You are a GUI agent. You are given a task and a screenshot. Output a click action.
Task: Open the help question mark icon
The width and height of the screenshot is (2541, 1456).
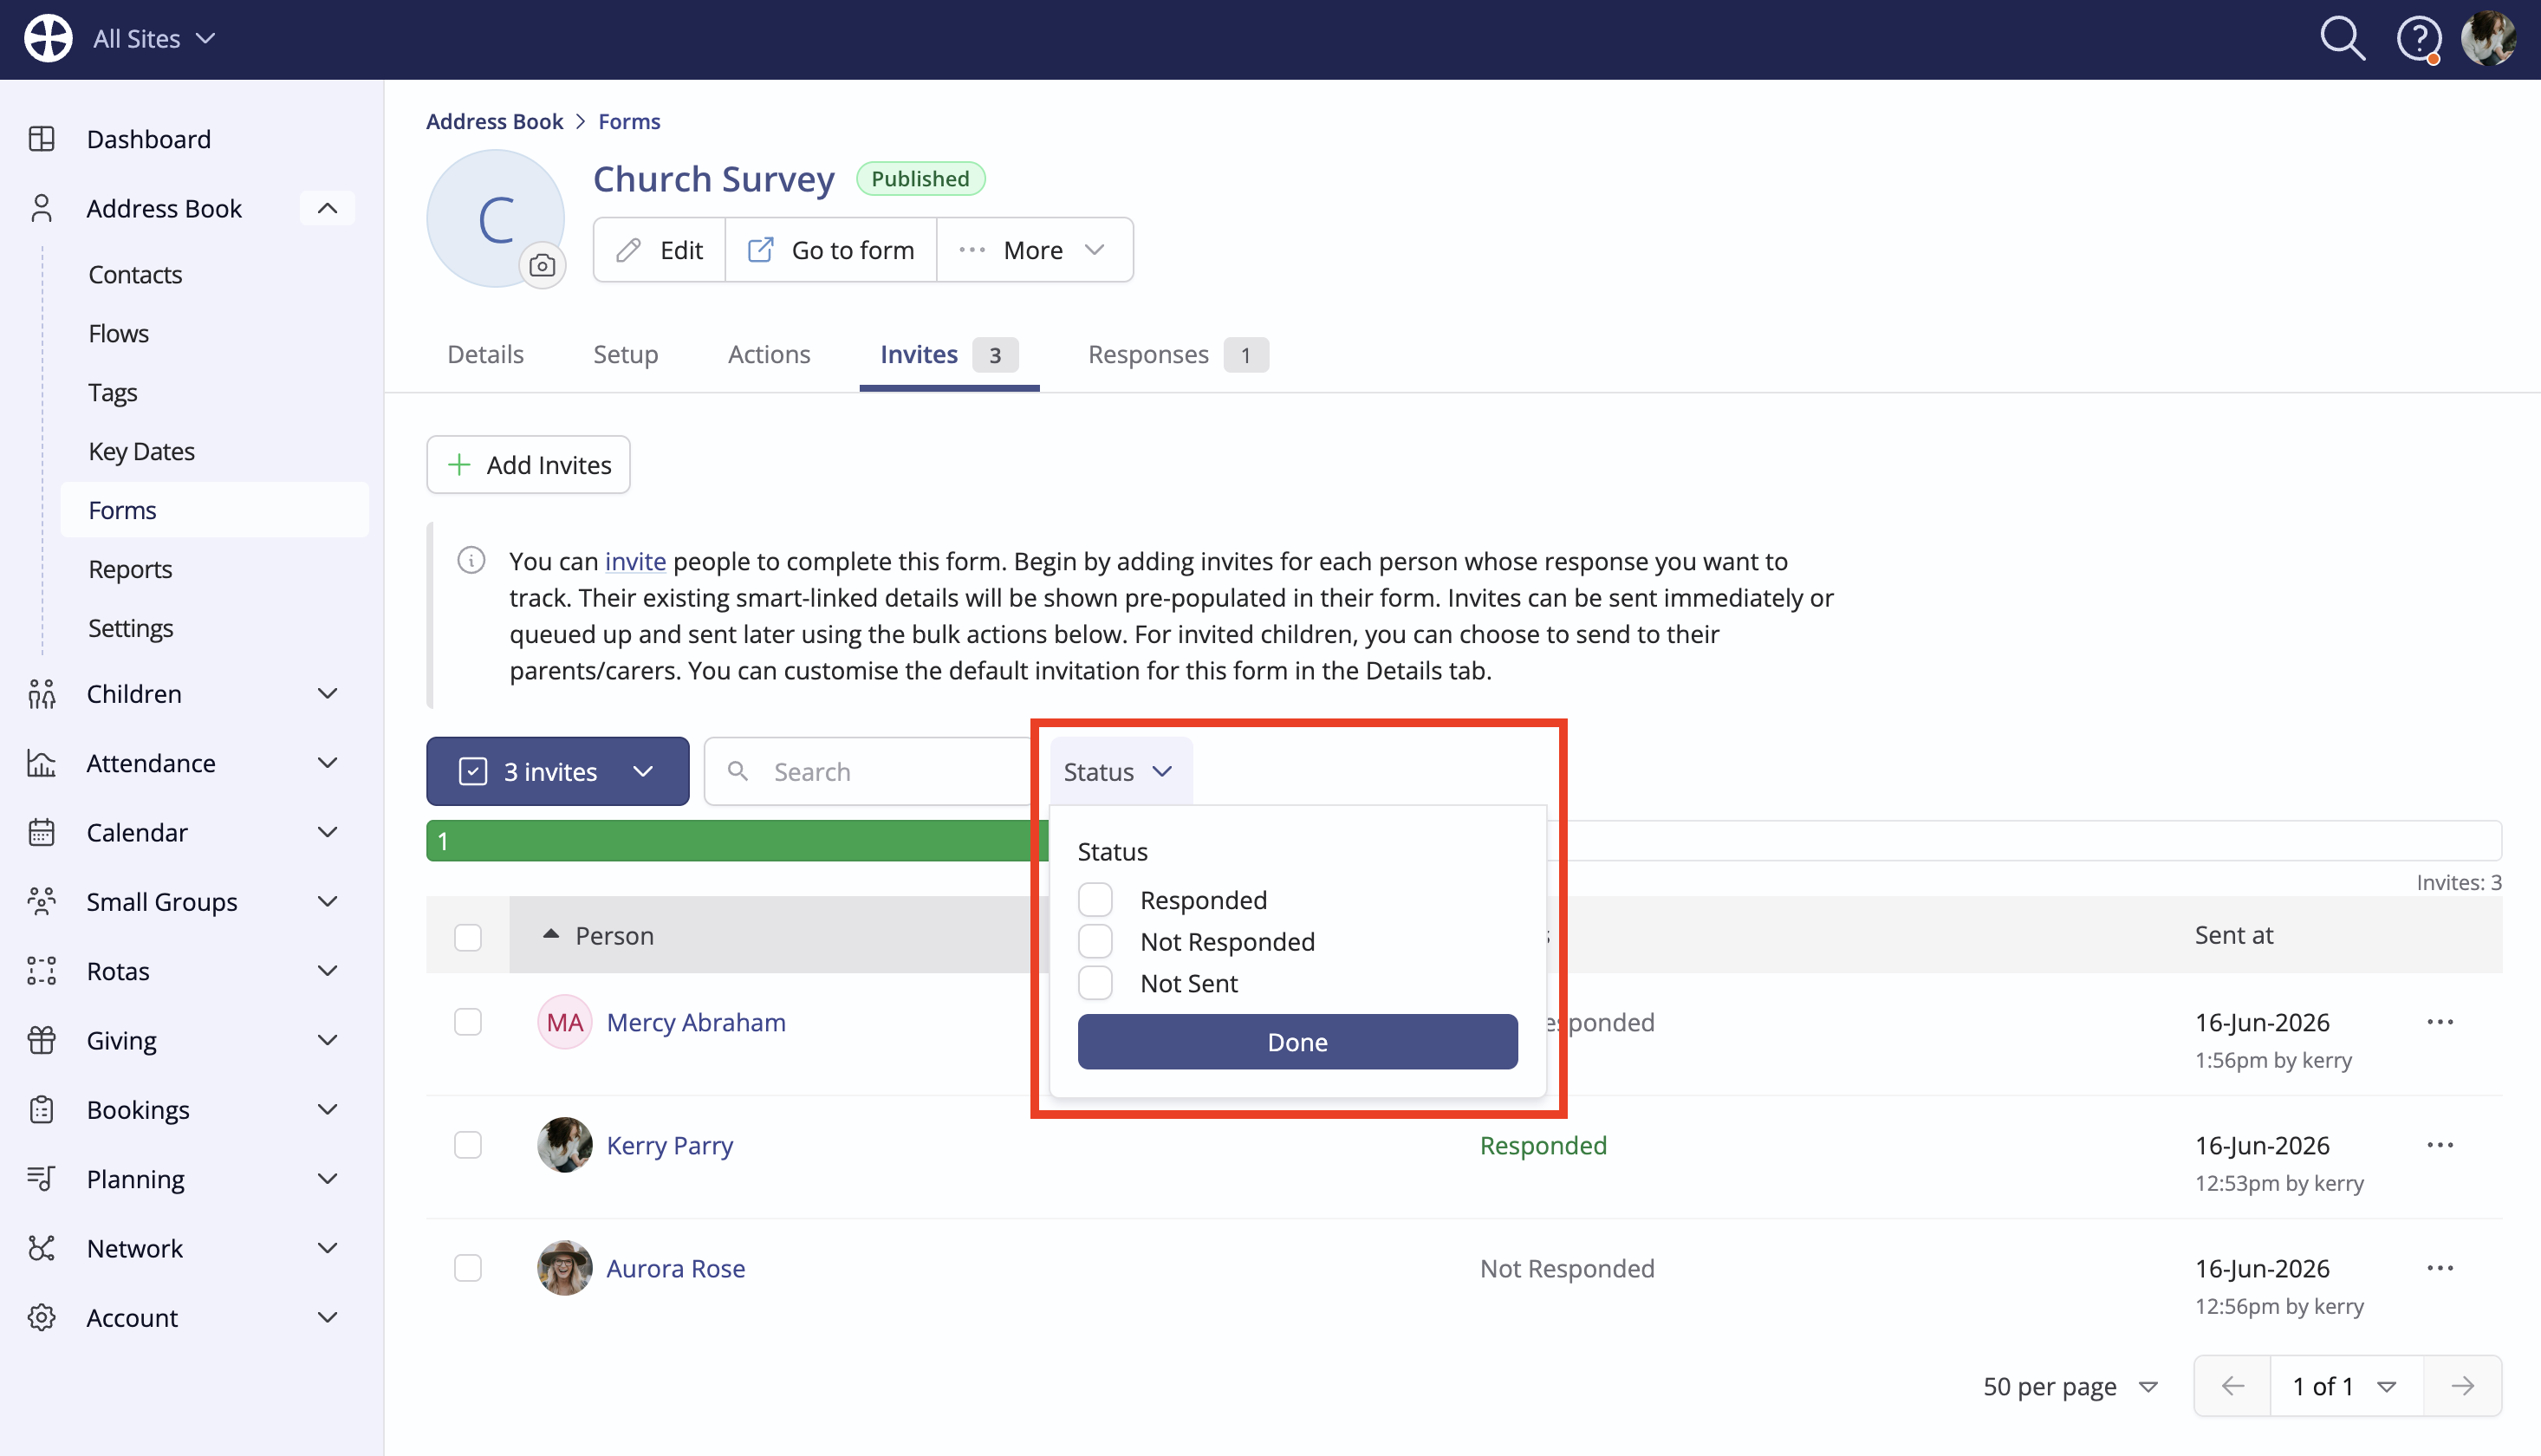pos(2419,39)
